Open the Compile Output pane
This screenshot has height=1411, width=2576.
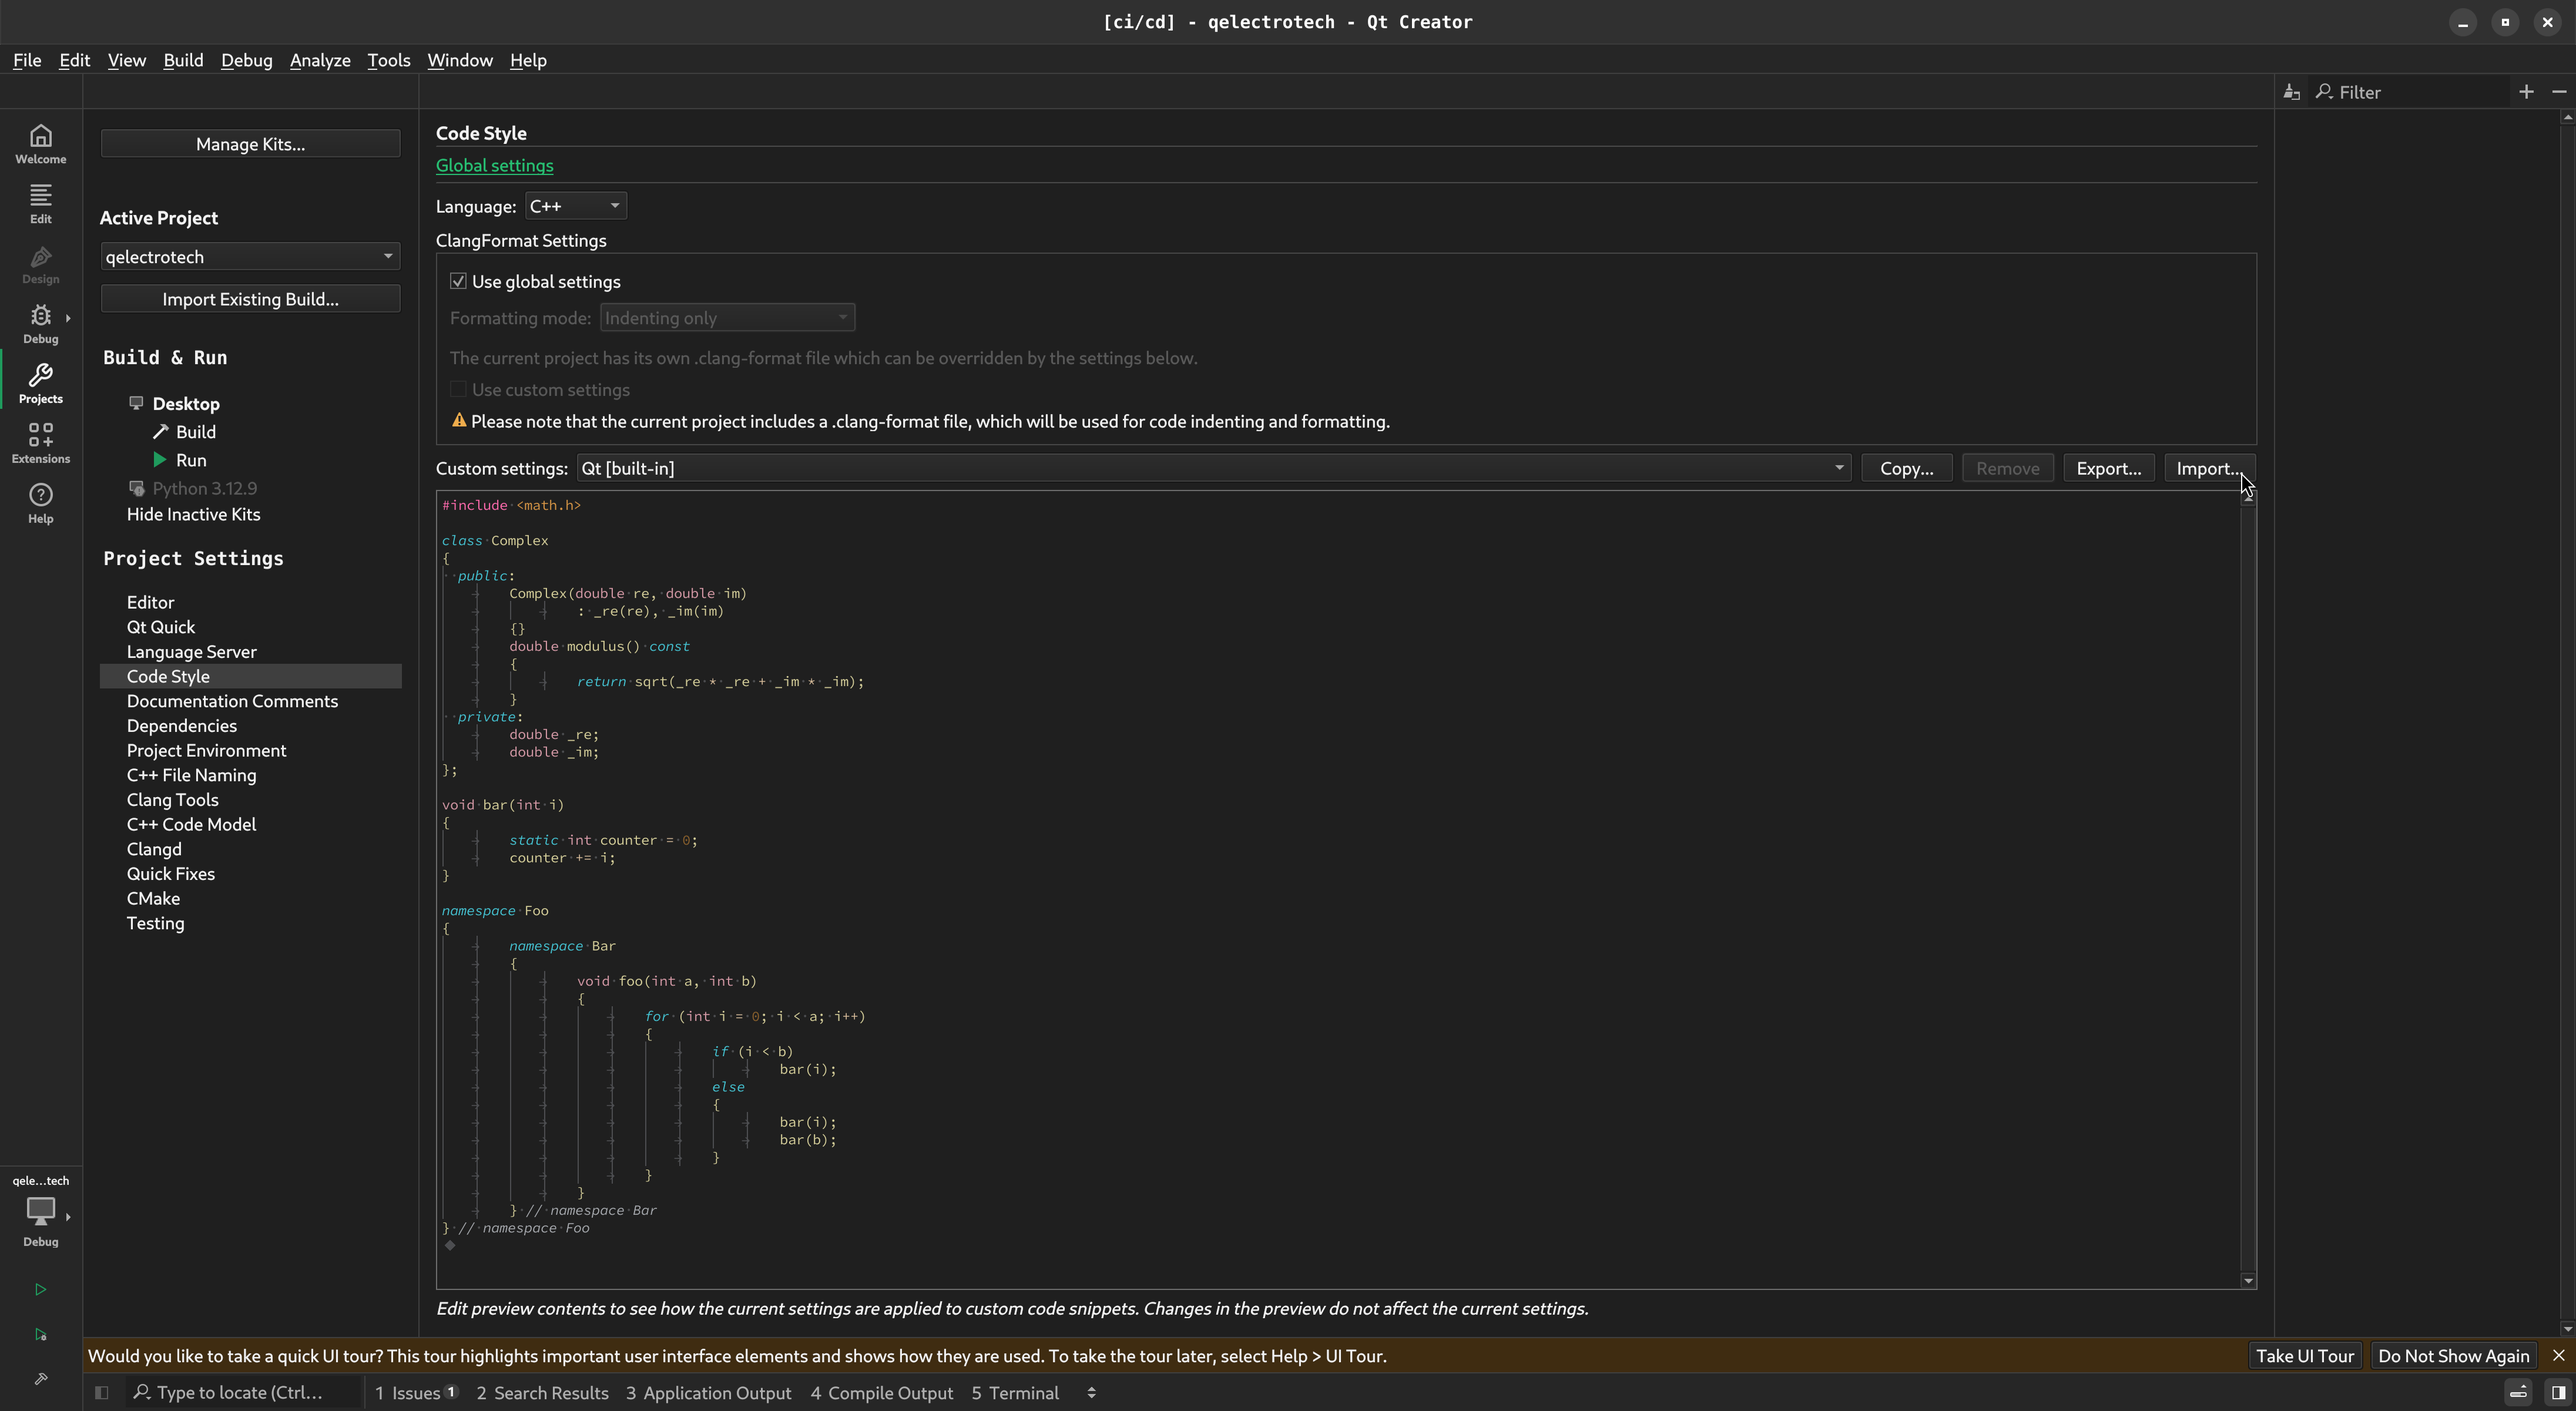point(881,1393)
